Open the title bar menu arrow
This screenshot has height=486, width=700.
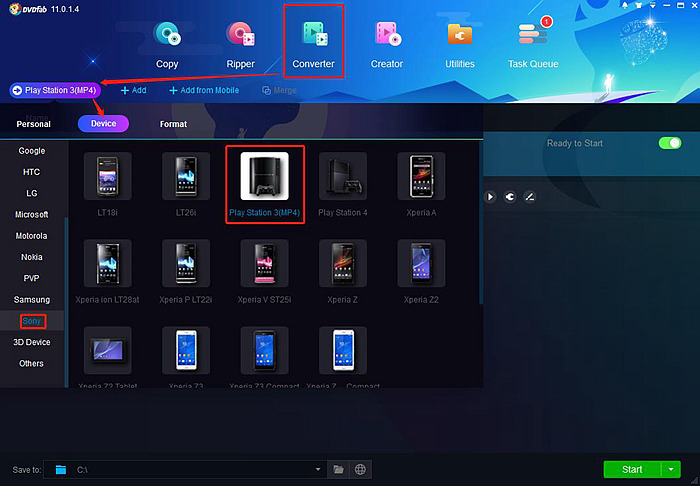click(653, 5)
